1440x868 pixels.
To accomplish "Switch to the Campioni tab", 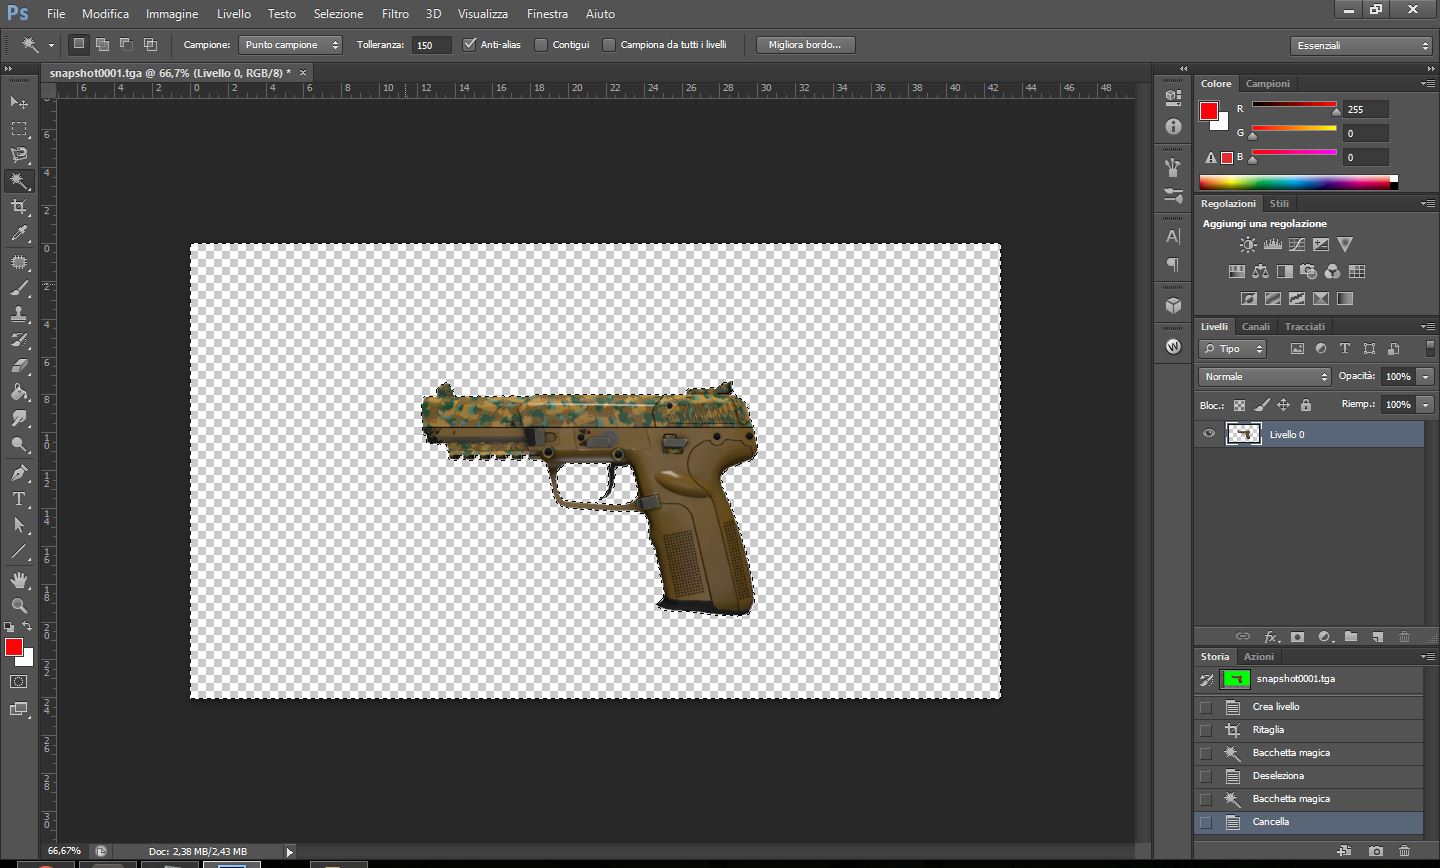I will (1268, 83).
